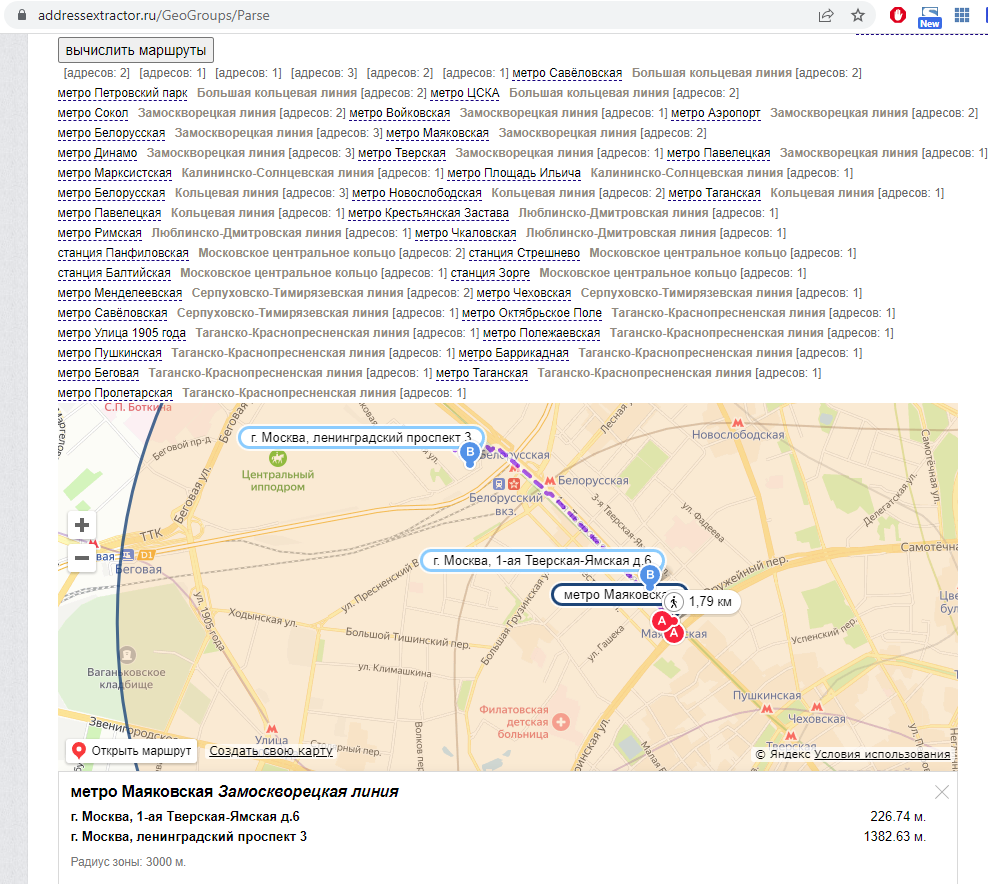Open the Условия использования link
988x884 pixels.
click(x=882, y=754)
